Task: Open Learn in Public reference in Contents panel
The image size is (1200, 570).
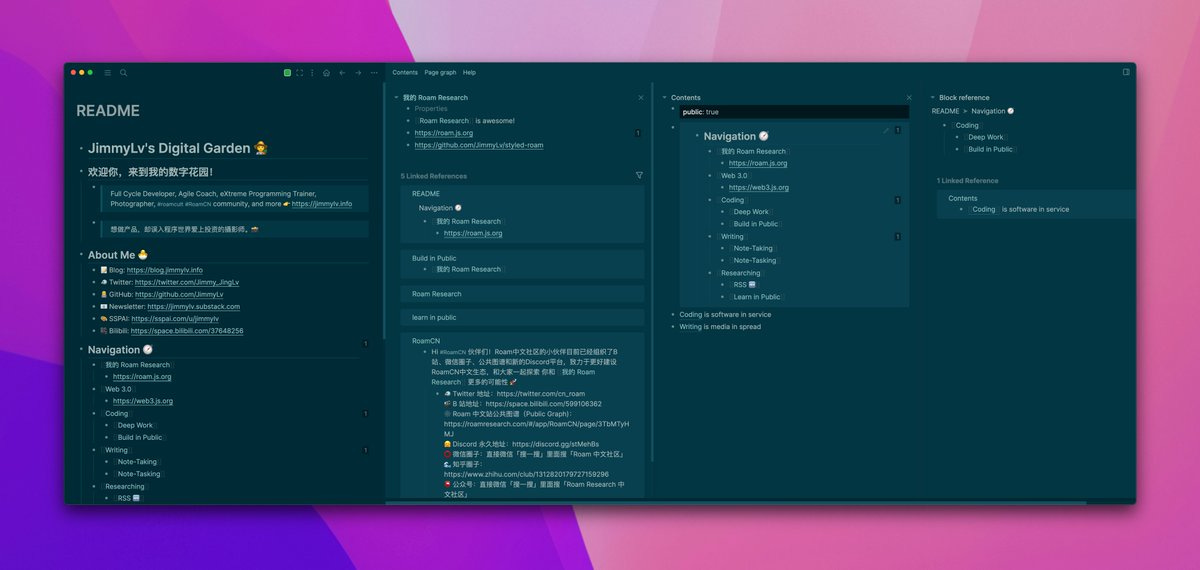Action: click(x=757, y=297)
